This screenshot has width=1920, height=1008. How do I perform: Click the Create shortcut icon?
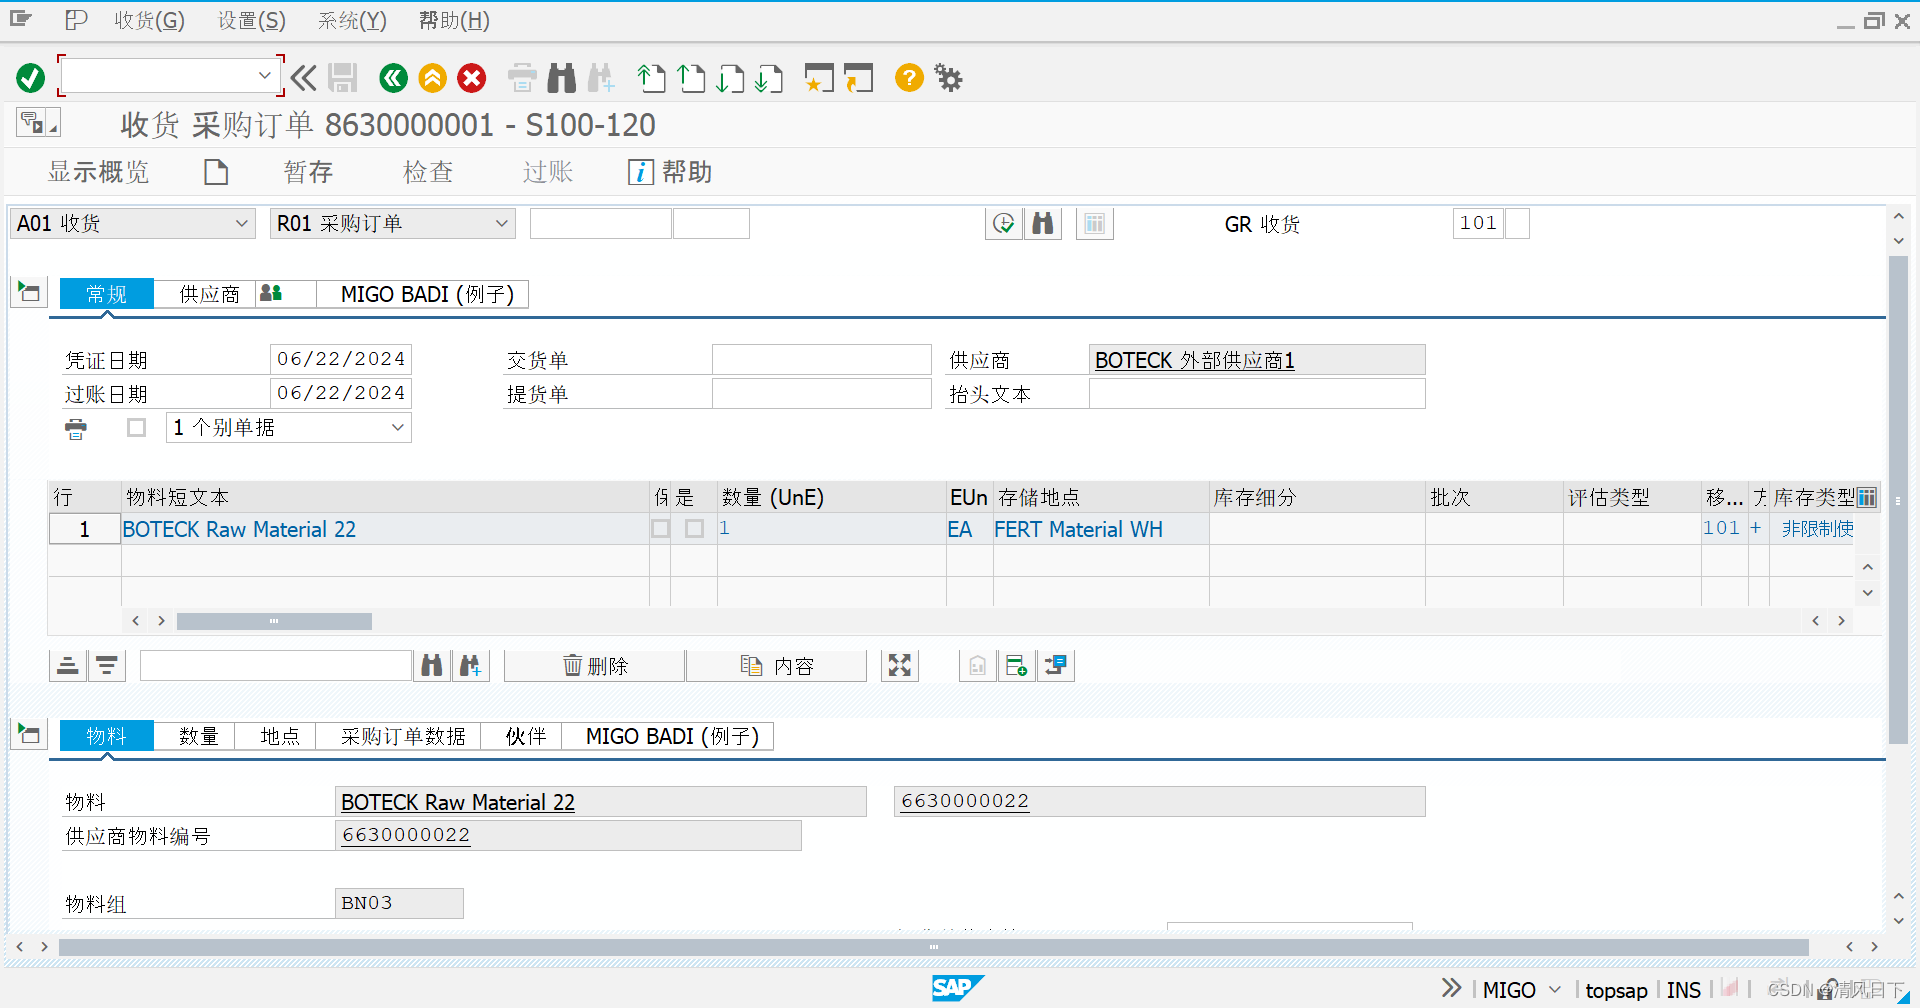[858, 78]
